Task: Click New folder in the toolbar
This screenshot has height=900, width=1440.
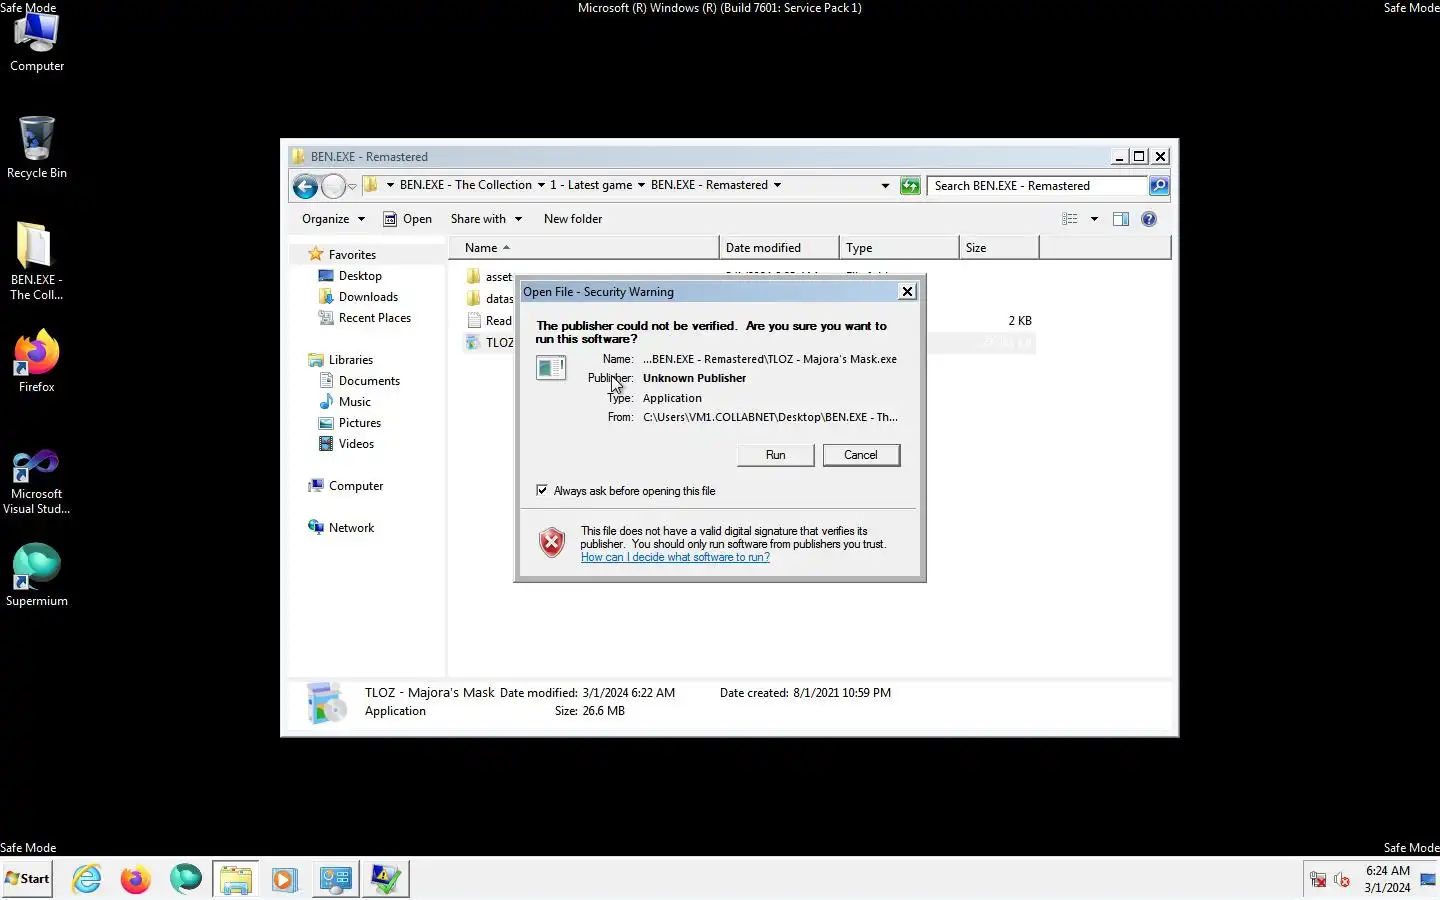Action: point(573,219)
